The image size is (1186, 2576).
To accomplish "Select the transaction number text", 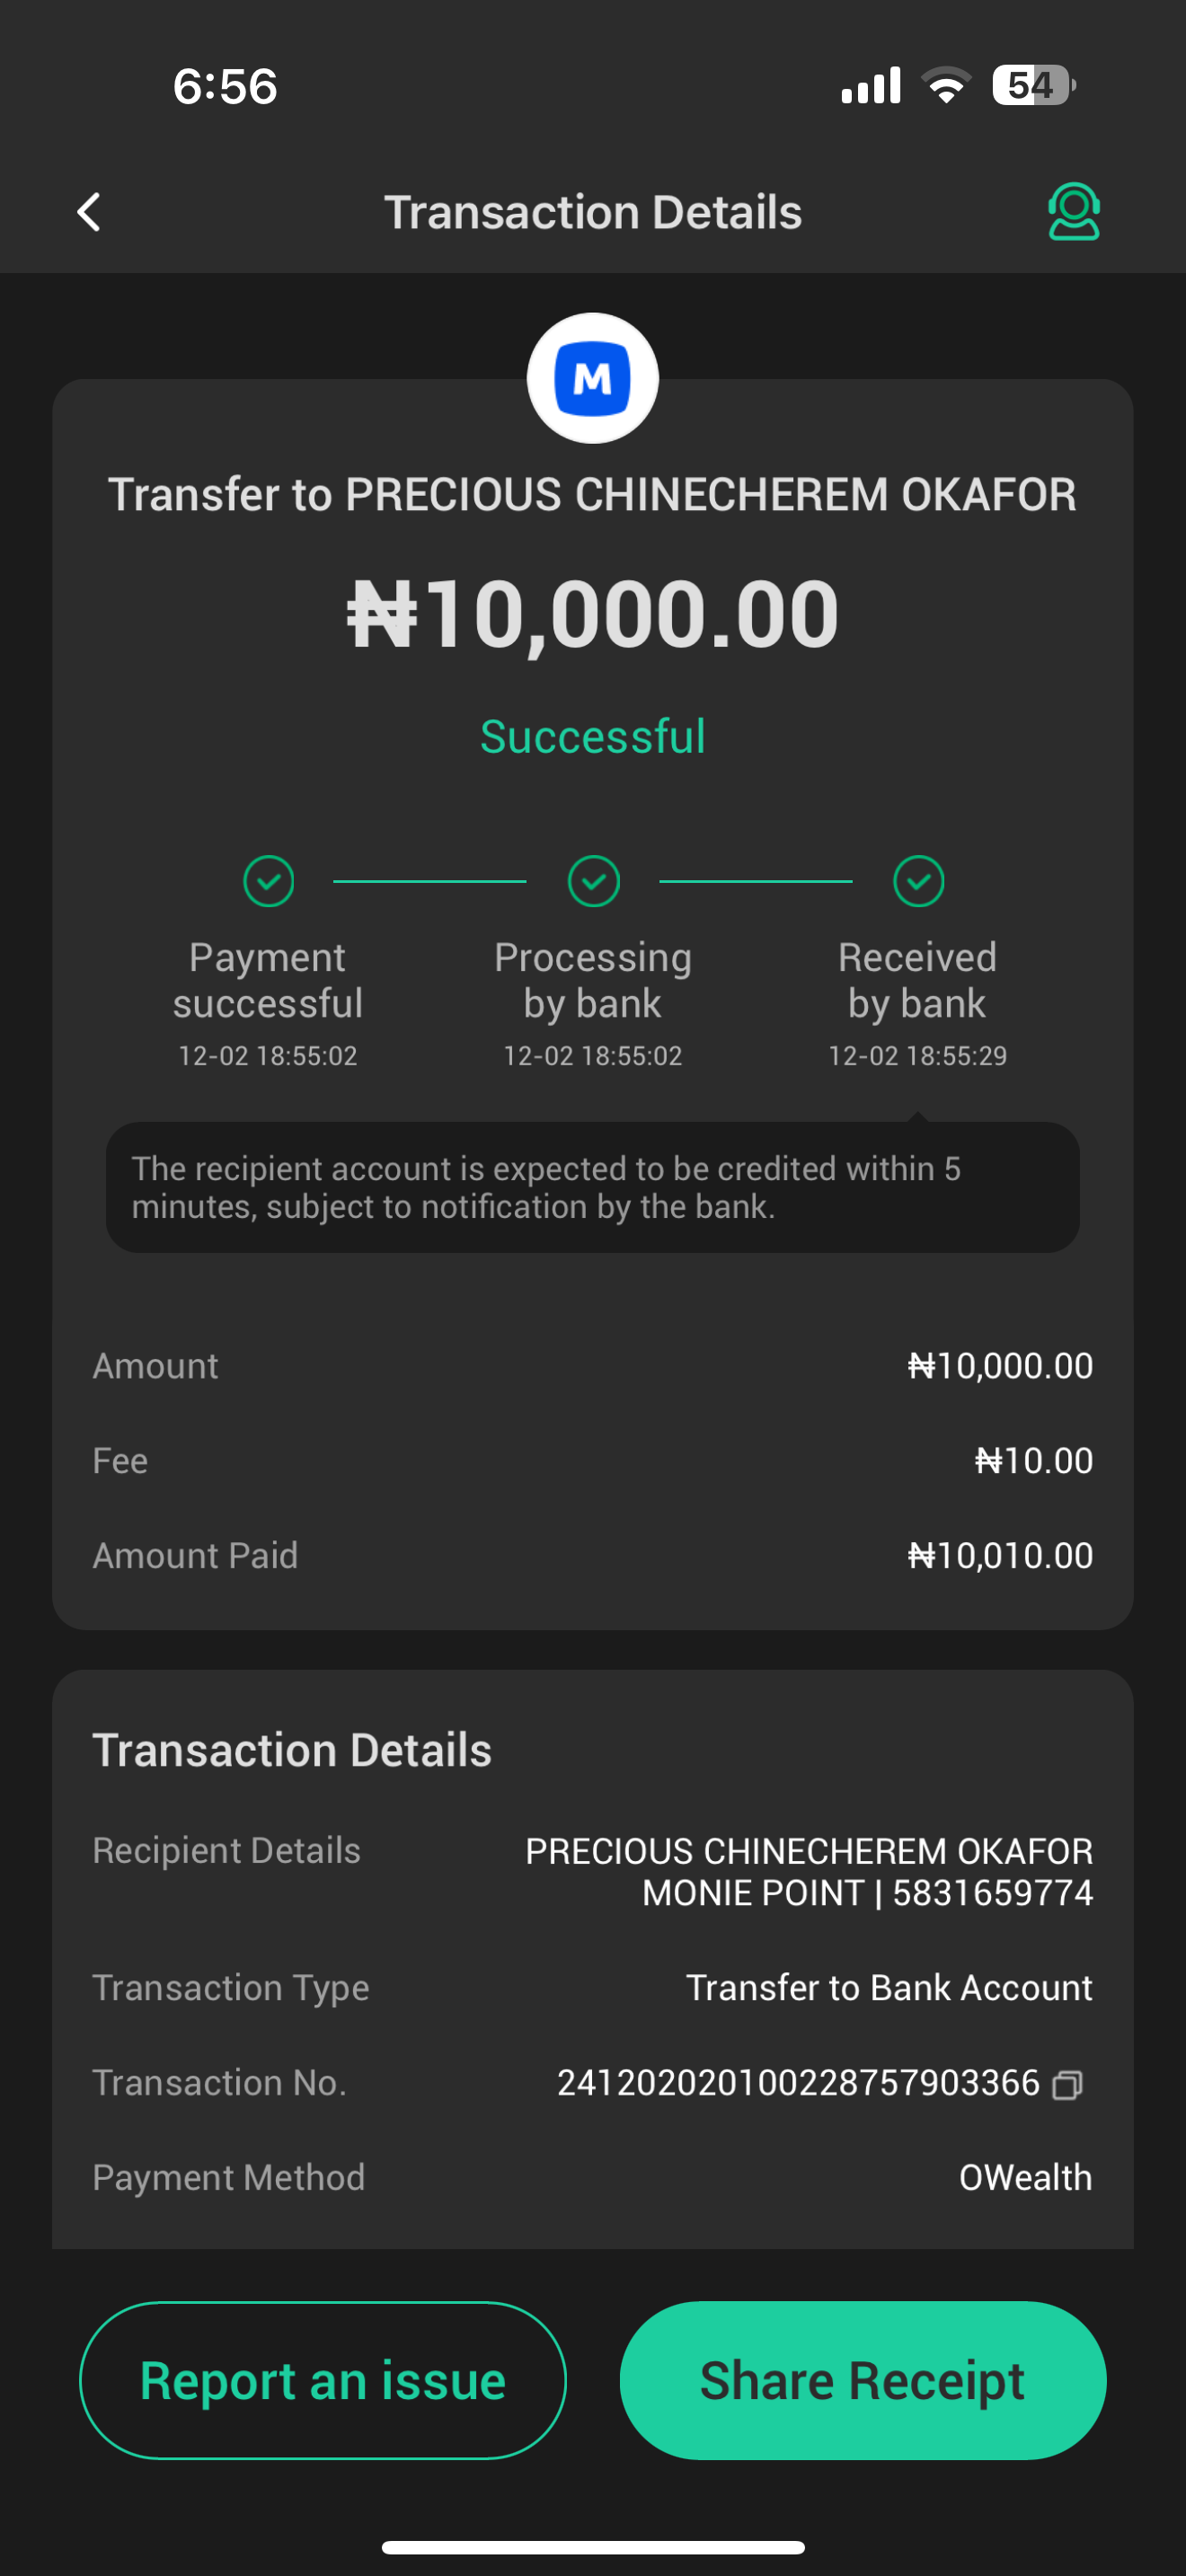I will pyautogui.click(x=798, y=2083).
